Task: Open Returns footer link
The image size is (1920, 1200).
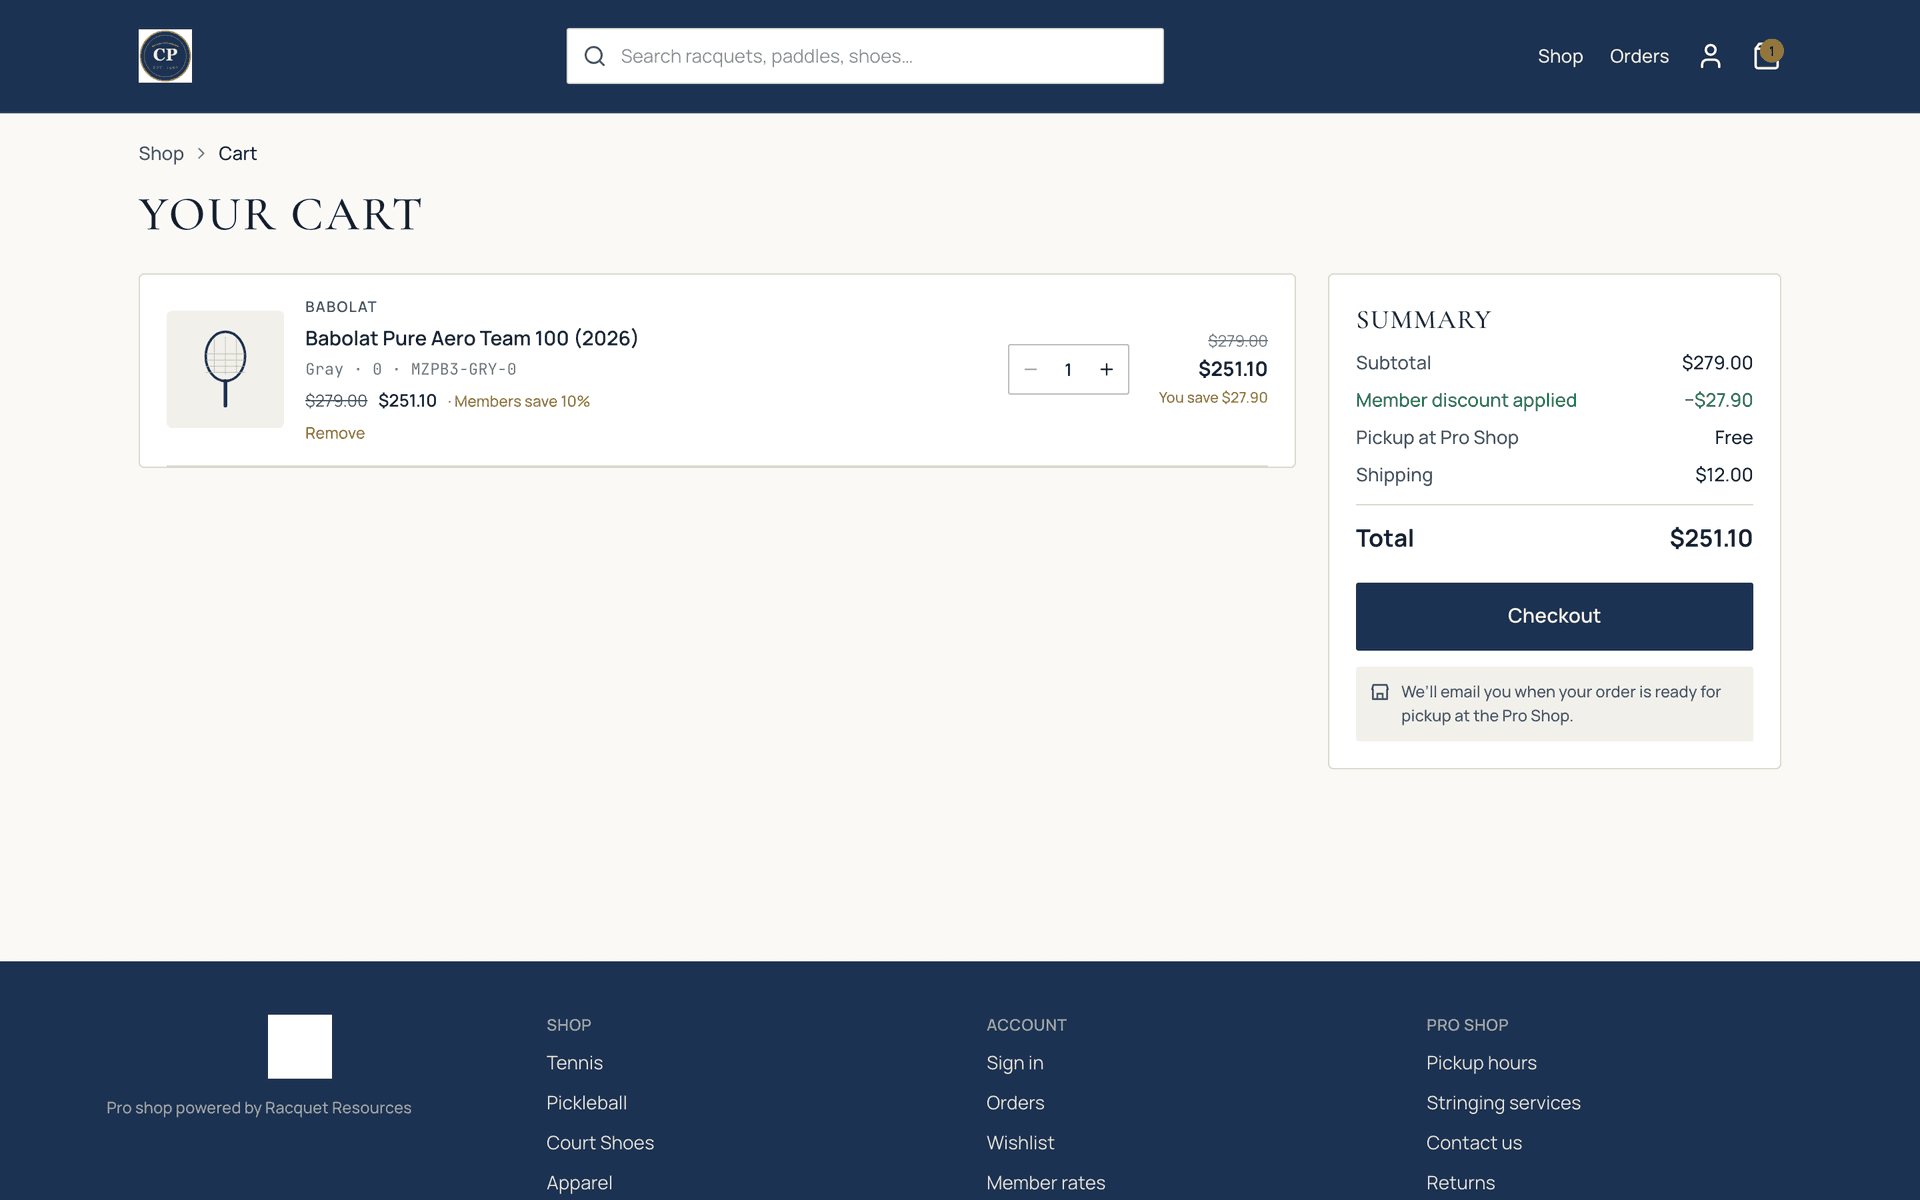Action: (x=1460, y=1183)
